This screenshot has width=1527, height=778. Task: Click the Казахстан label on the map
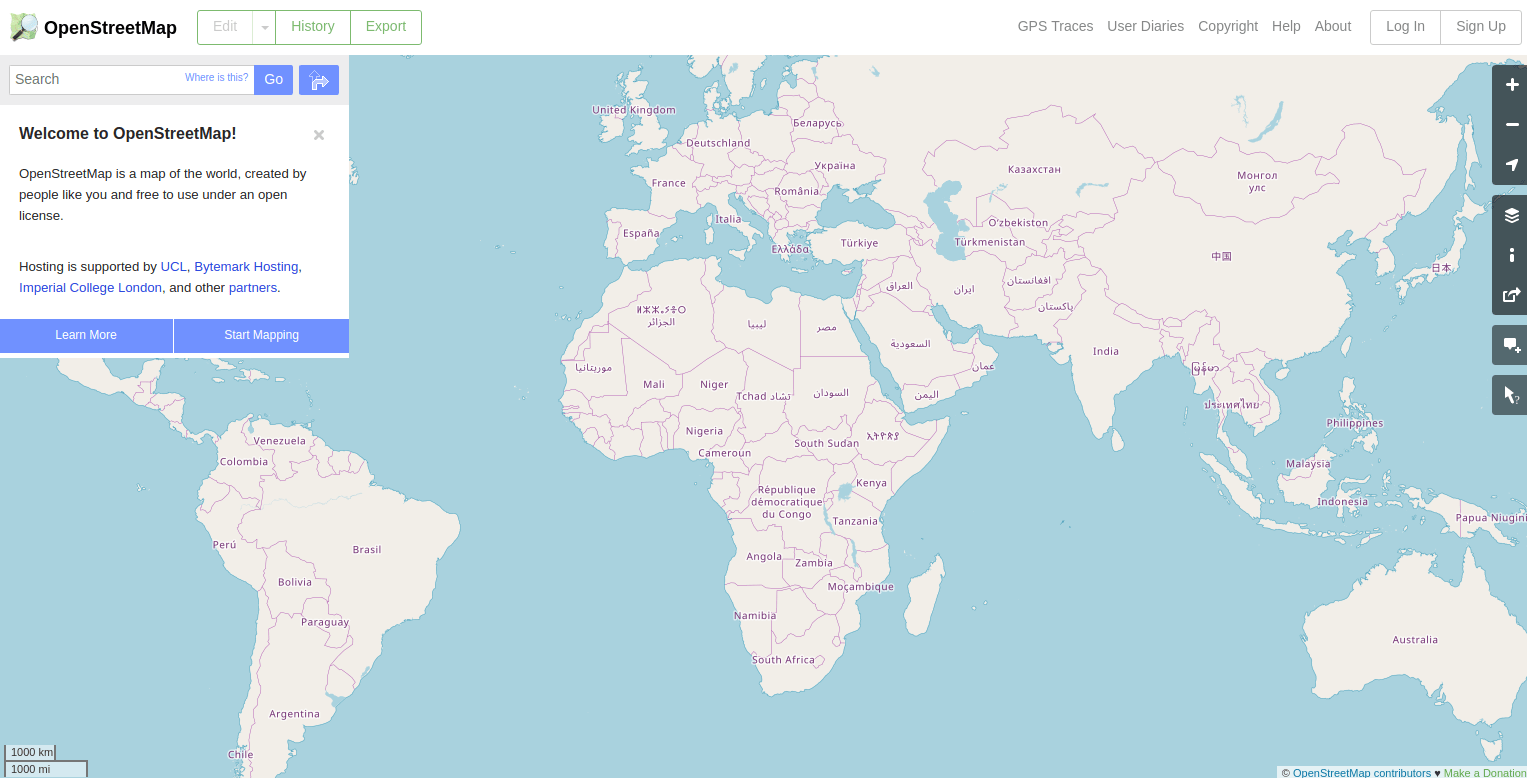(x=1034, y=169)
